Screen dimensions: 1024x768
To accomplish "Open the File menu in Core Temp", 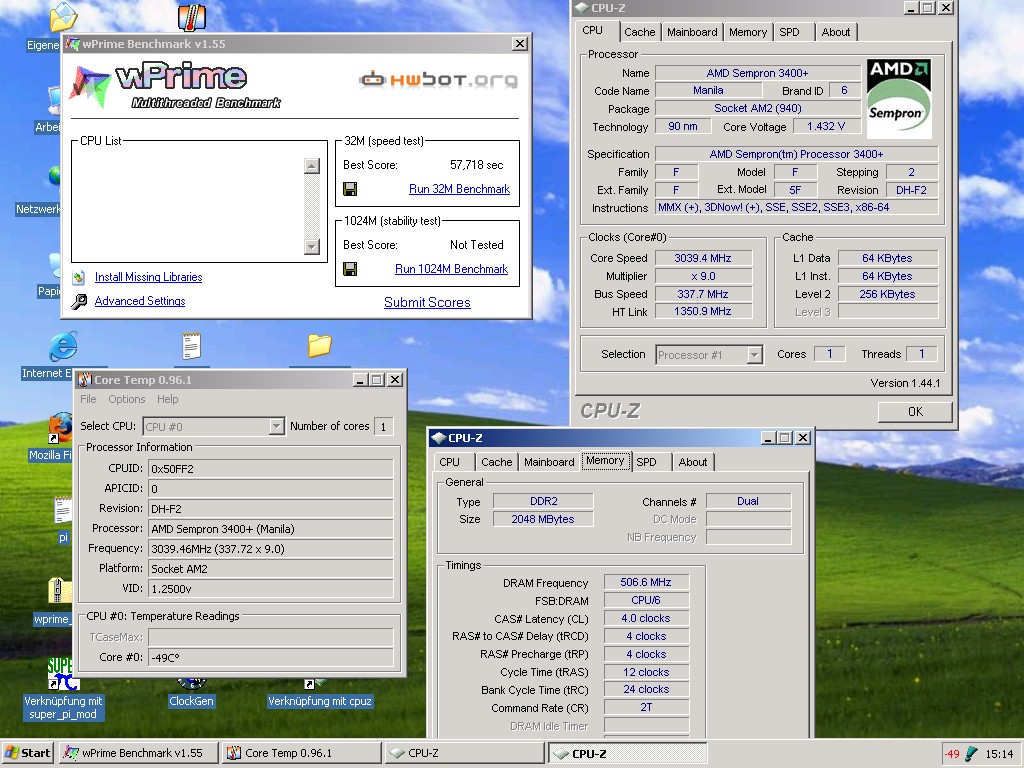I will (x=88, y=399).
